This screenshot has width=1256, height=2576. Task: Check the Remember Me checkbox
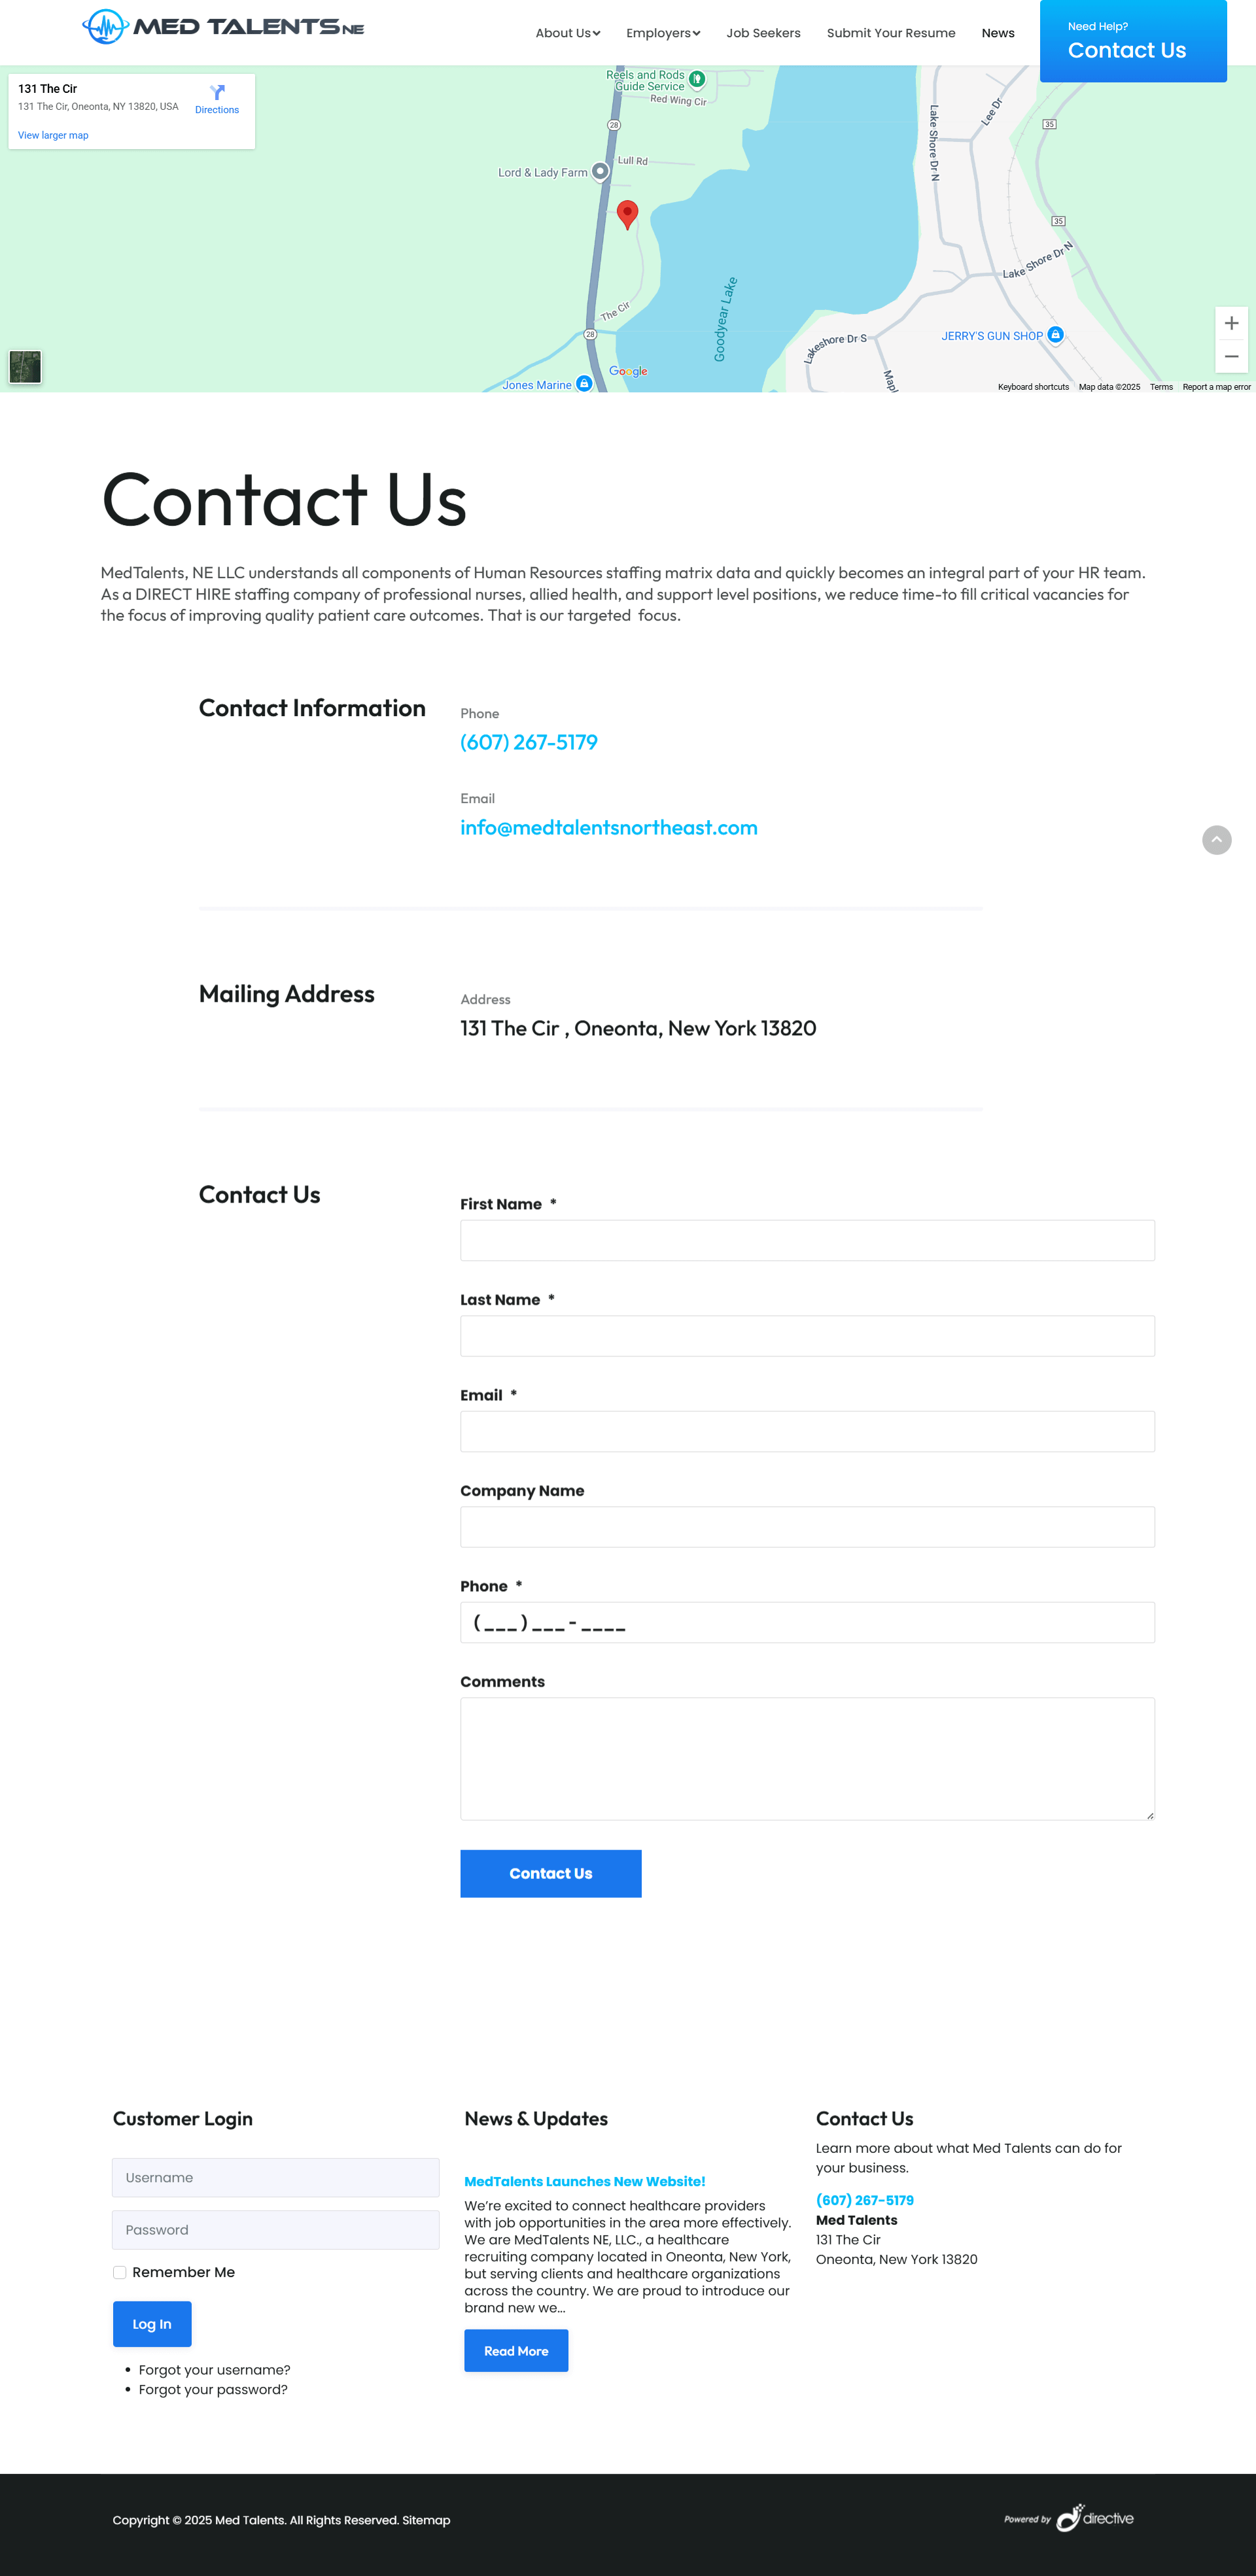coord(120,2272)
